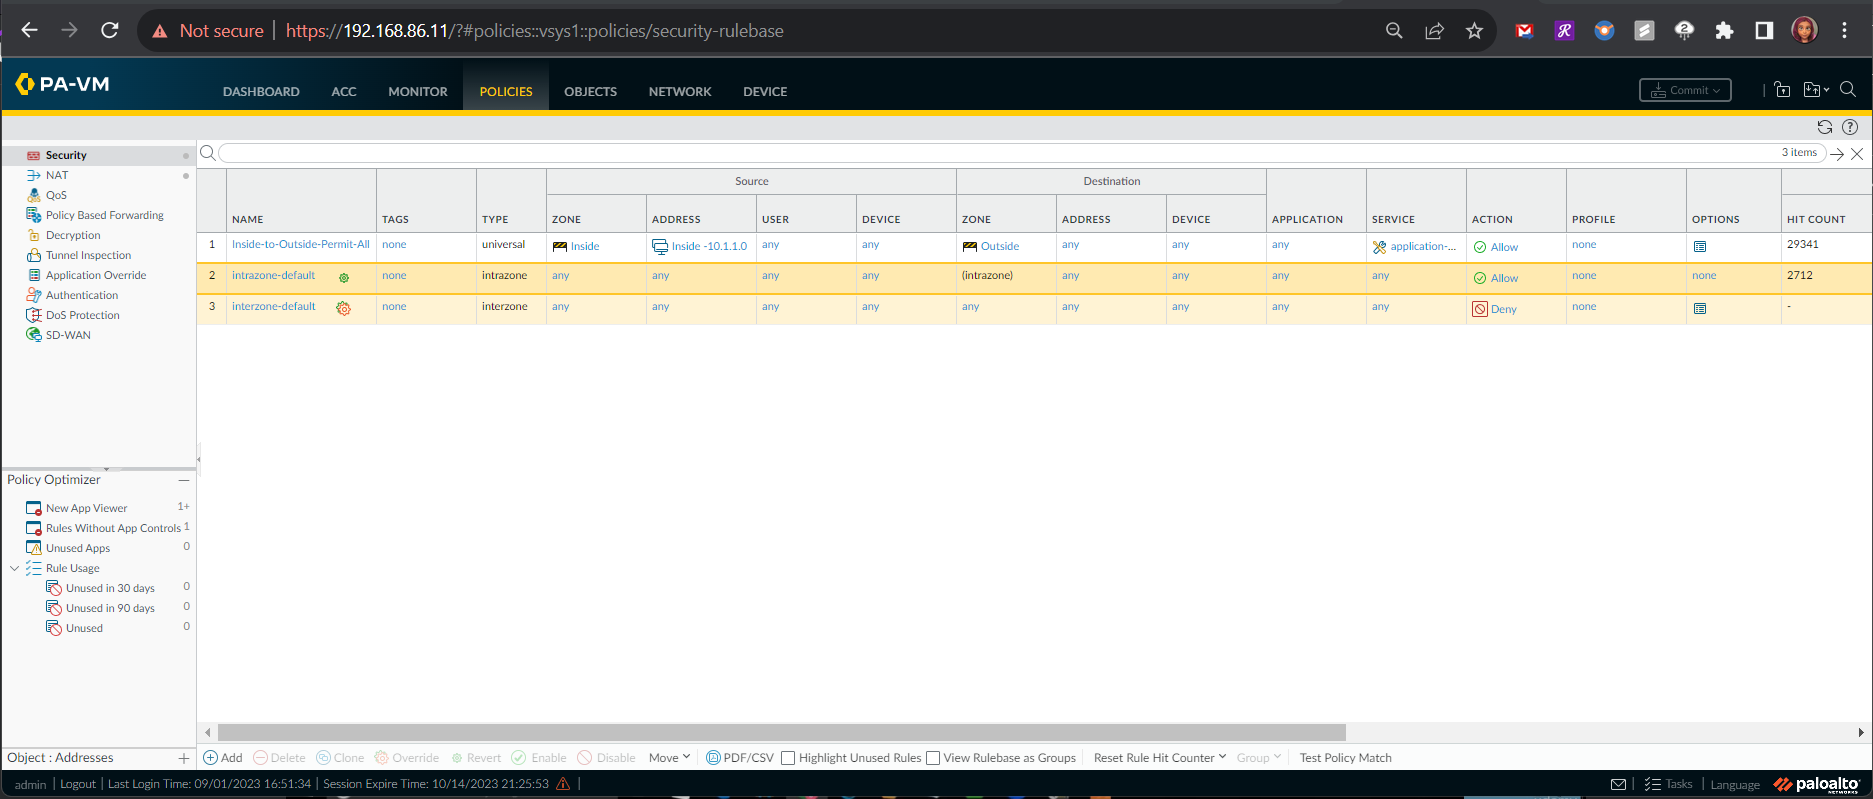Click the refresh icon above the rule table
Viewport: 1873px width, 799px height.
pyautogui.click(x=1824, y=127)
